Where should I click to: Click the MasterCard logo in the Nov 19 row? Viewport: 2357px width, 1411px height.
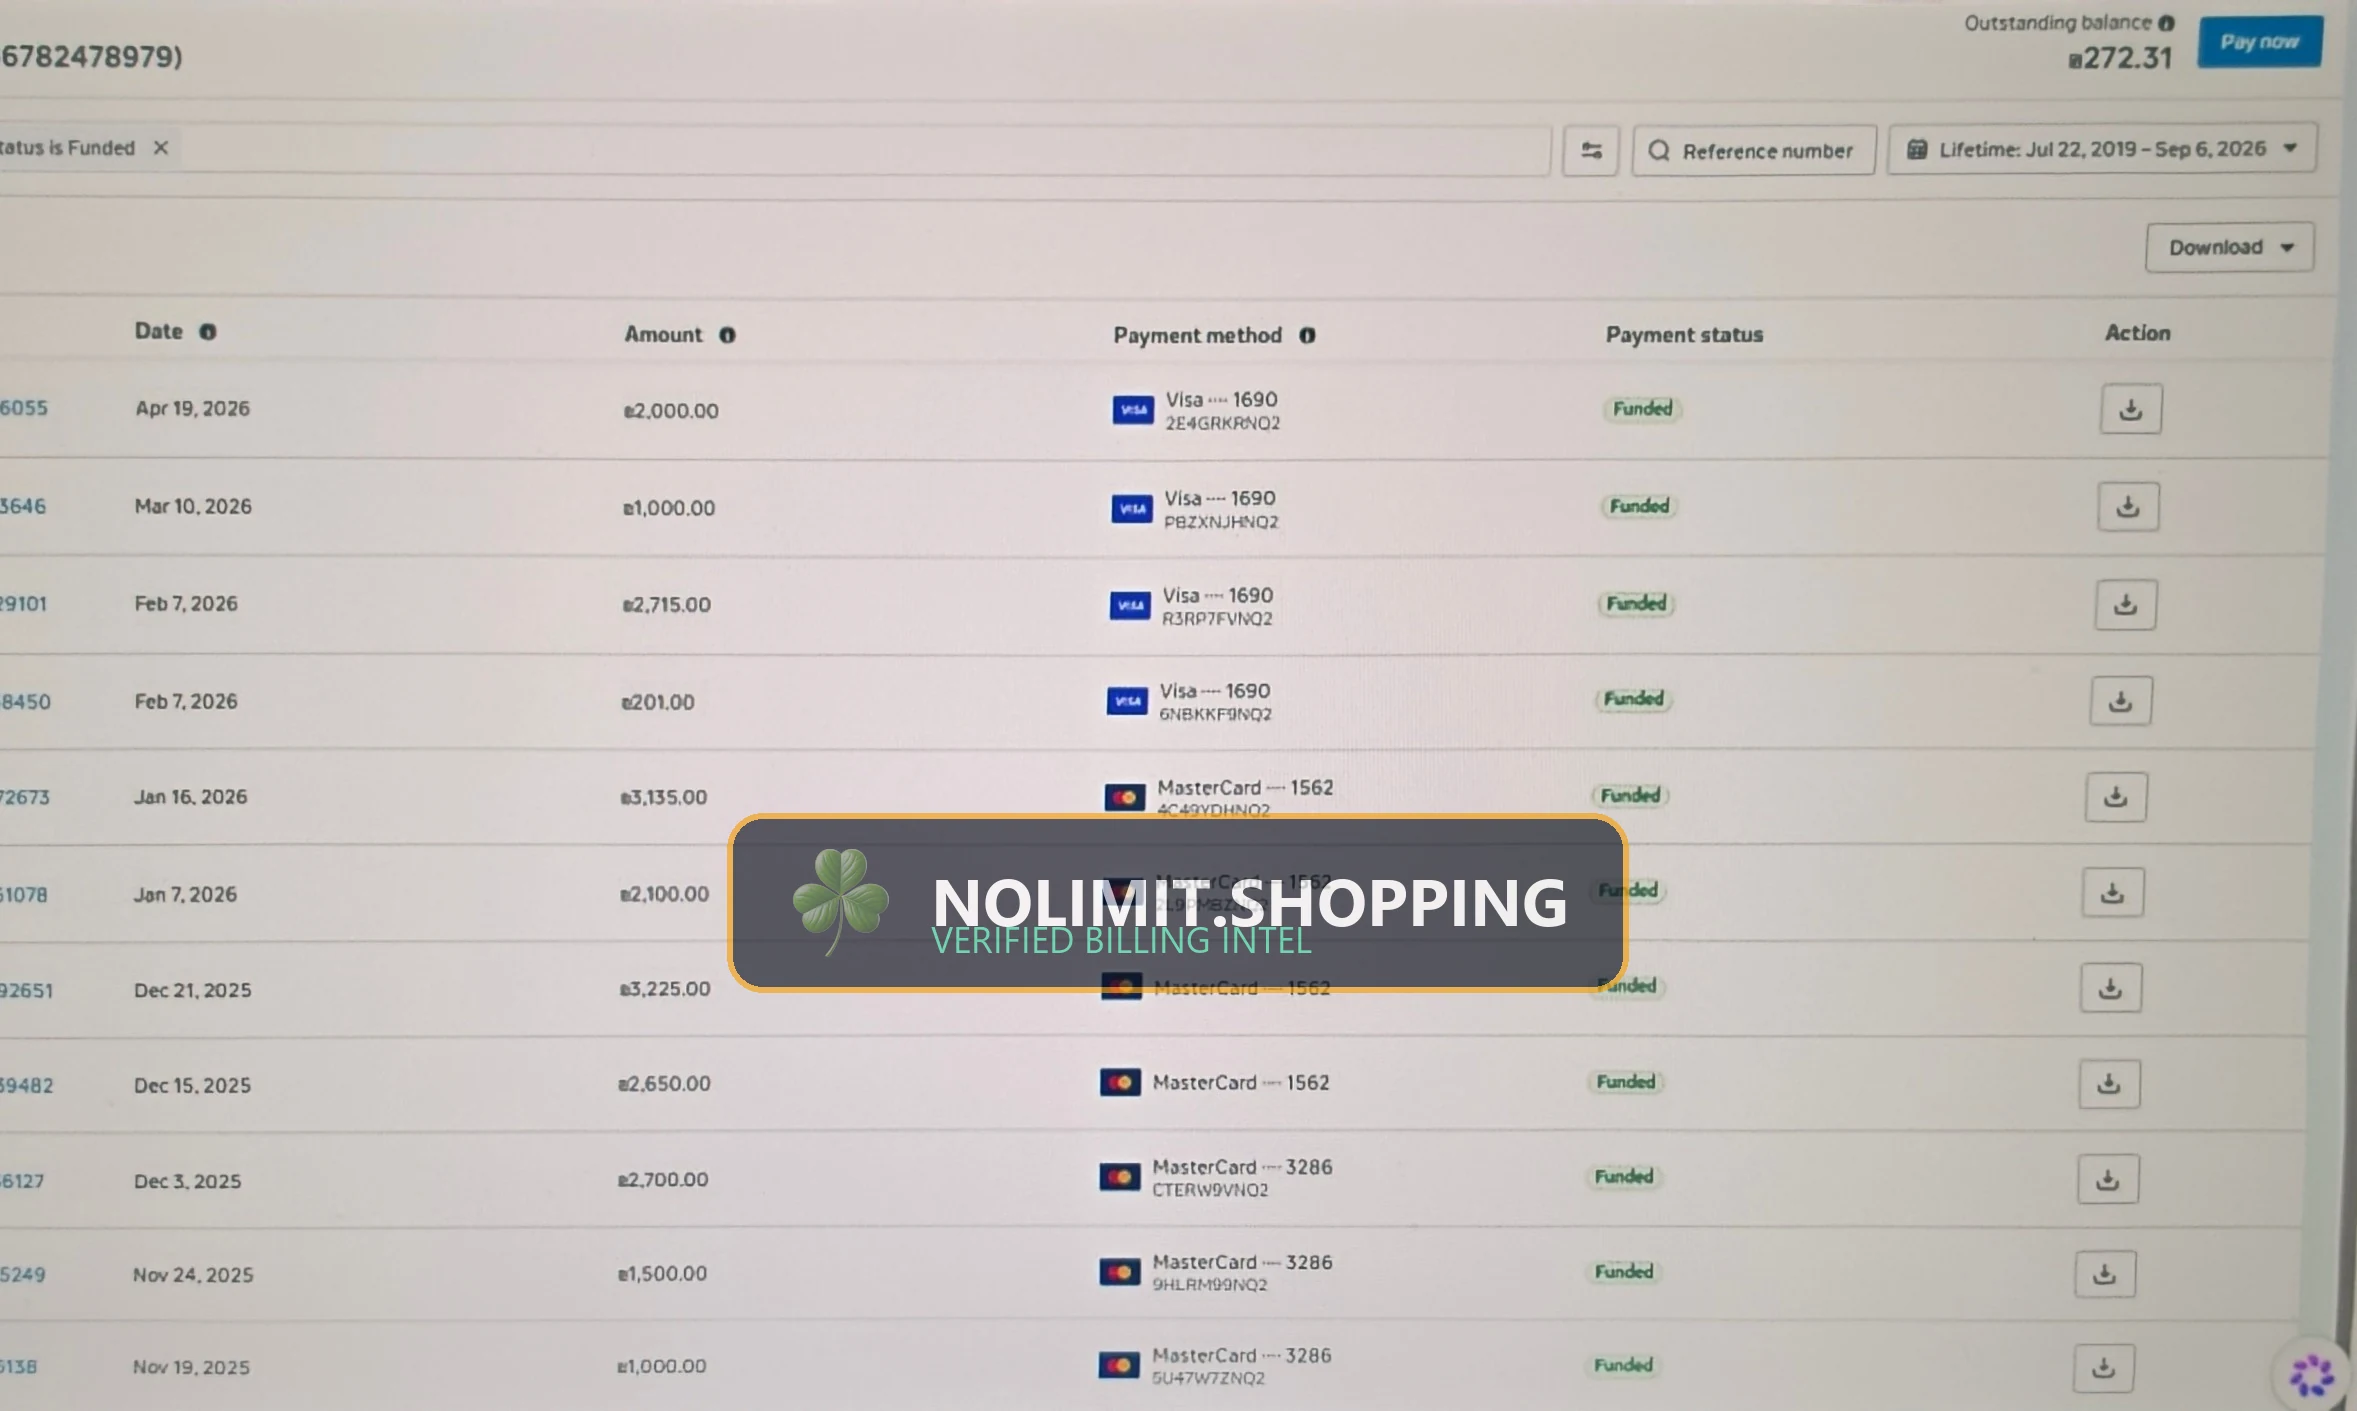(x=1119, y=1366)
